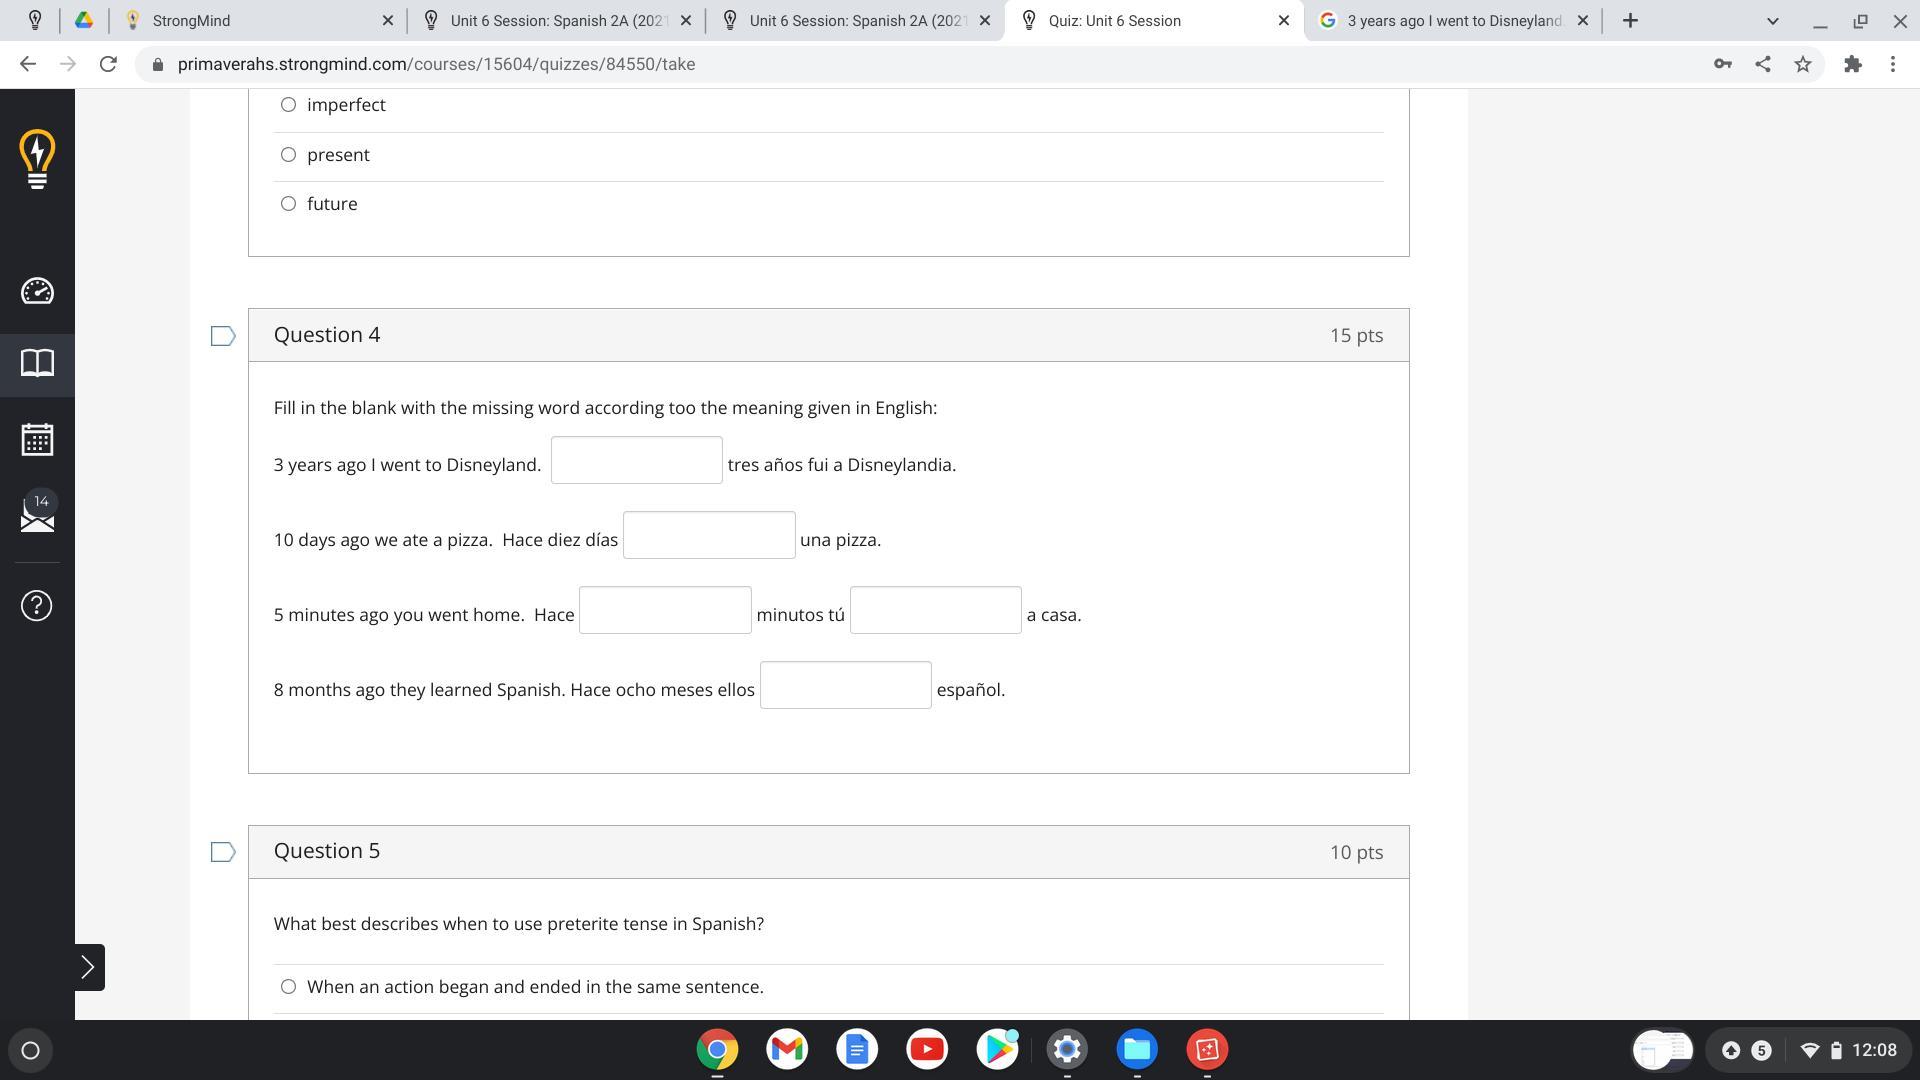The height and width of the screenshot is (1080, 1920).
Task: Bookmark this page with the star icon
Action: click(x=1802, y=64)
